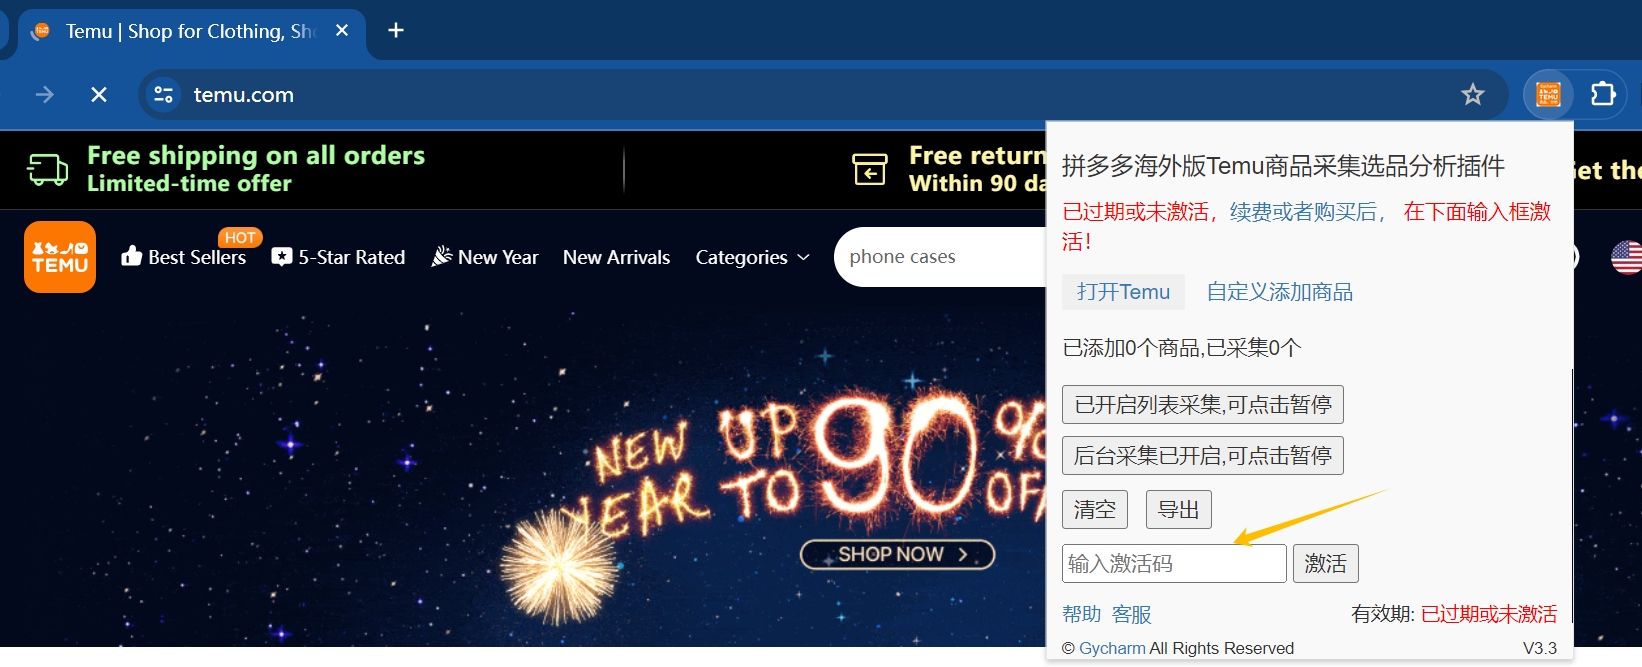1642x667 pixels.
Task: Click the 激活 activate button
Action: click(x=1326, y=564)
